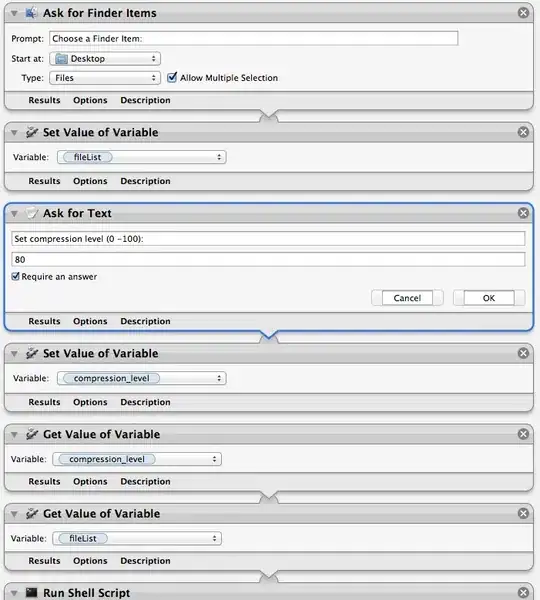Click the Ask for Text action icon
Image resolution: width=540 pixels, height=600 pixels.
tap(31, 213)
